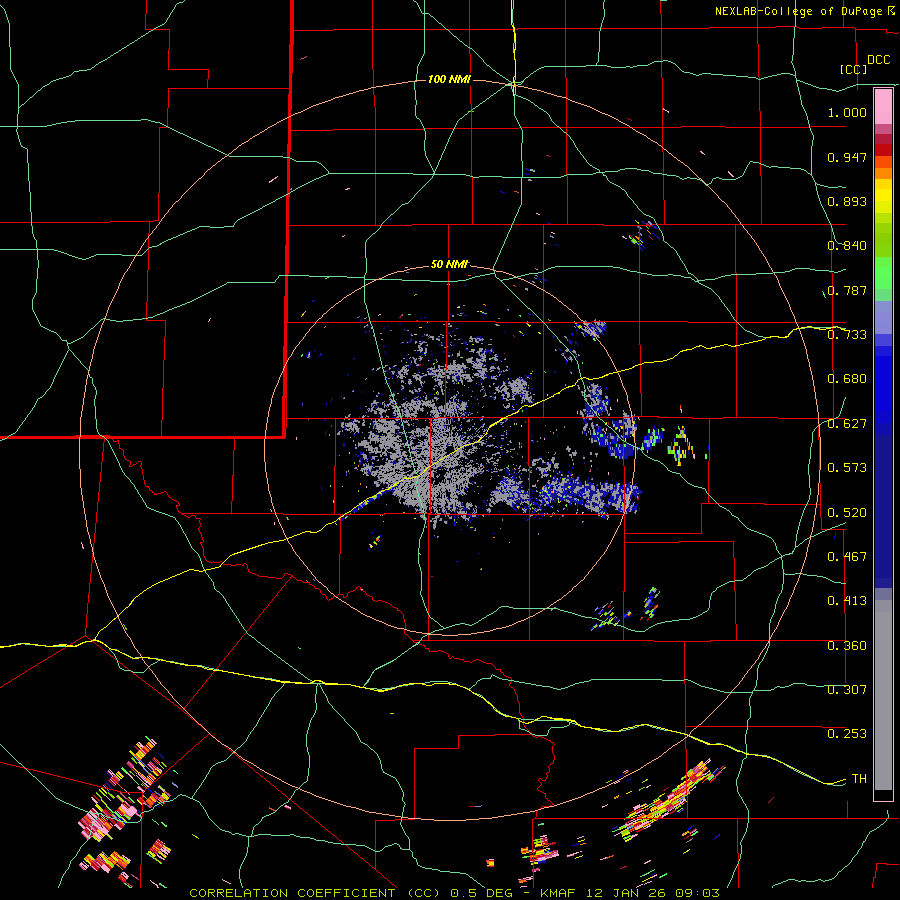Click the 0.893 scale value

[x=847, y=201]
